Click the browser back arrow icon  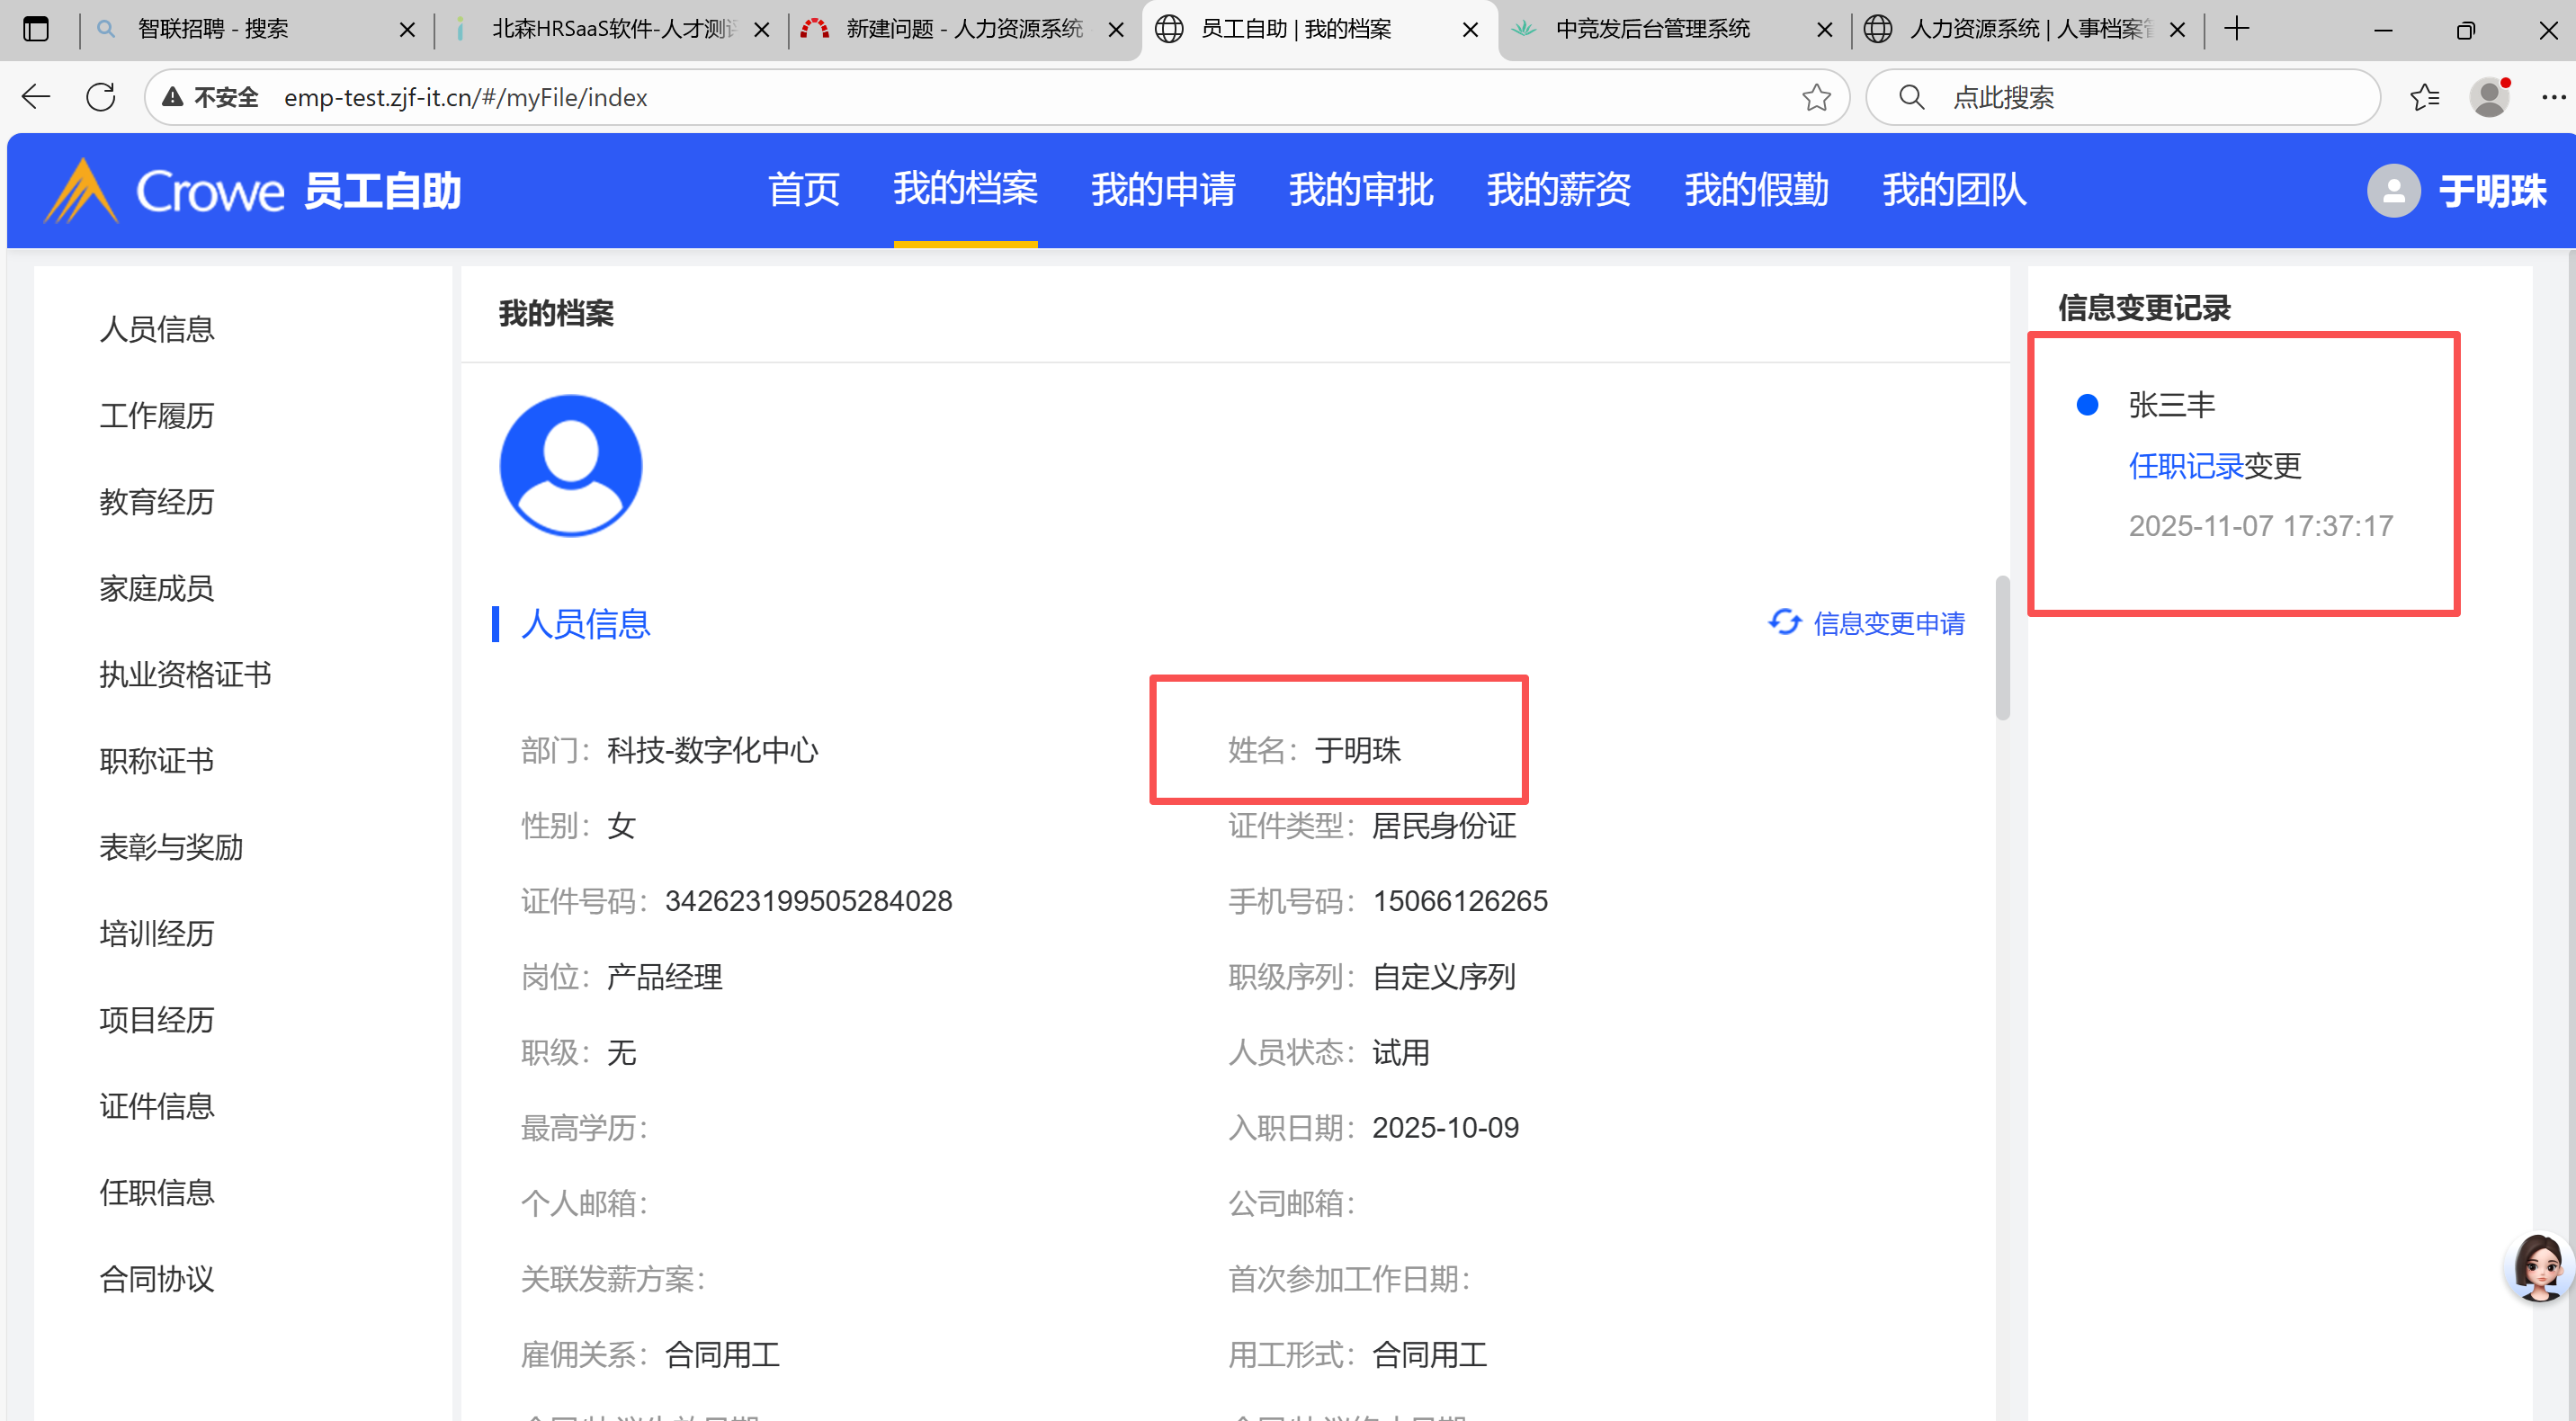[36, 97]
